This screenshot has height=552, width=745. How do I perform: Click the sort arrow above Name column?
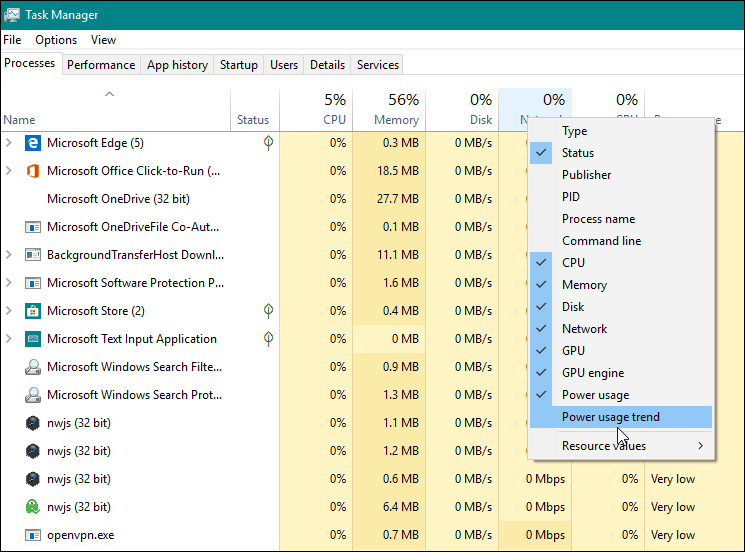pos(109,94)
